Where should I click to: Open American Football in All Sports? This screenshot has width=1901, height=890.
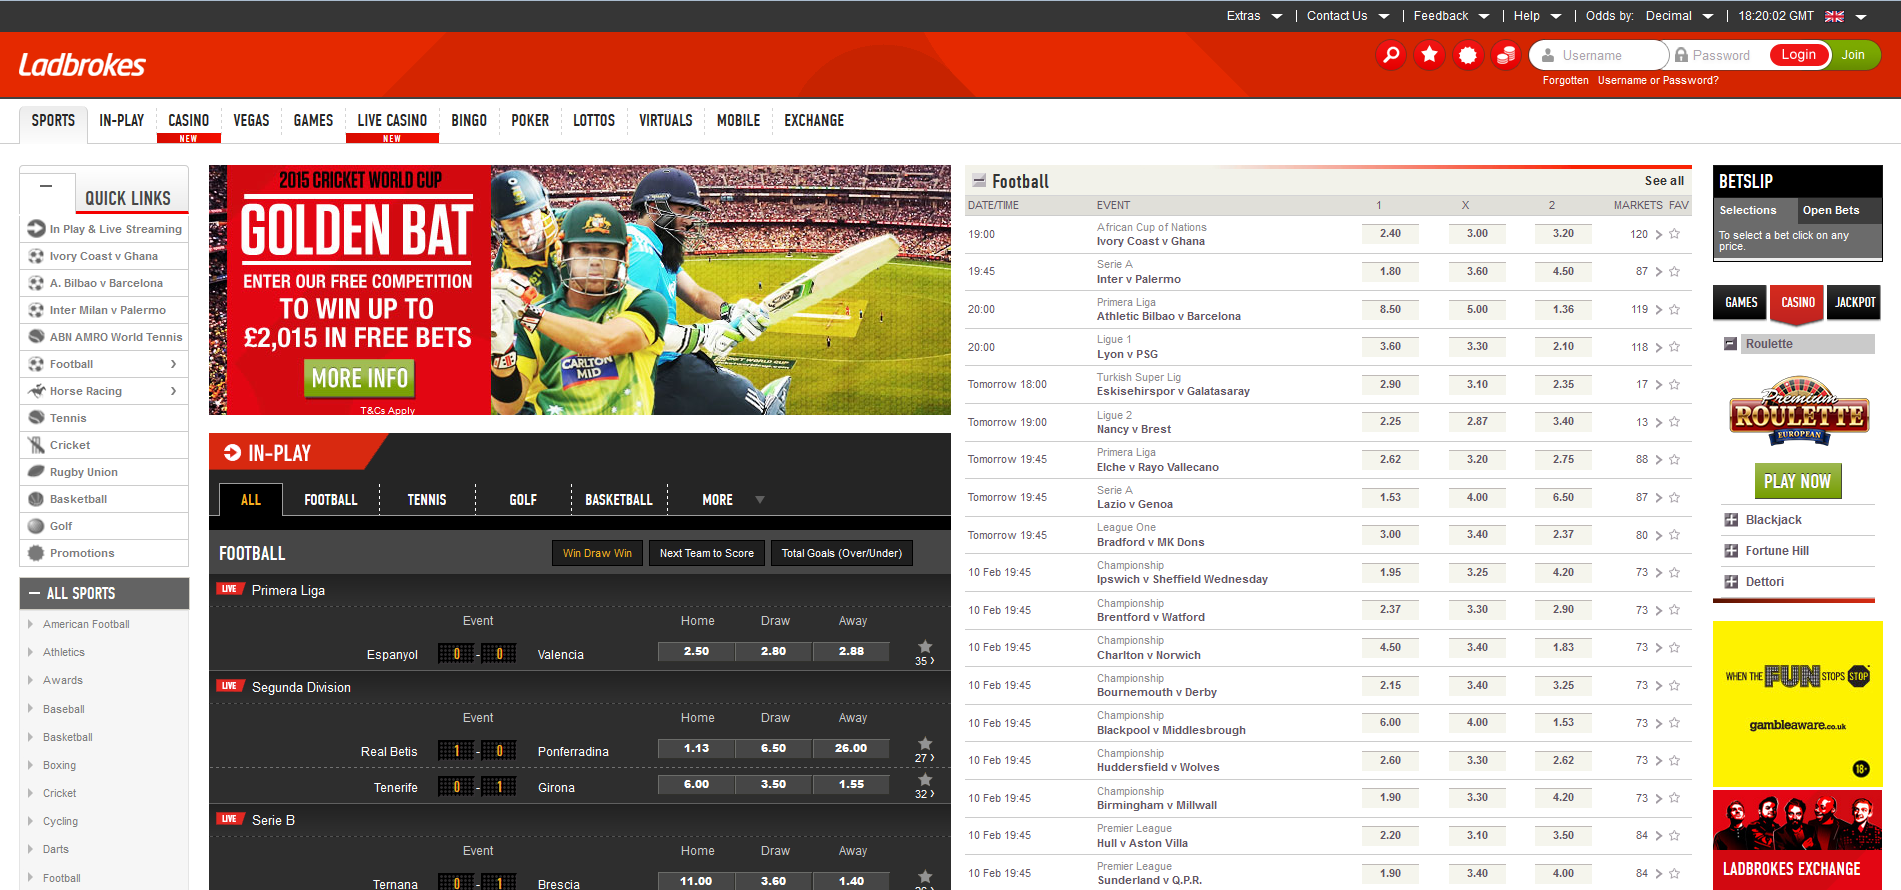pyautogui.click(x=86, y=624)
